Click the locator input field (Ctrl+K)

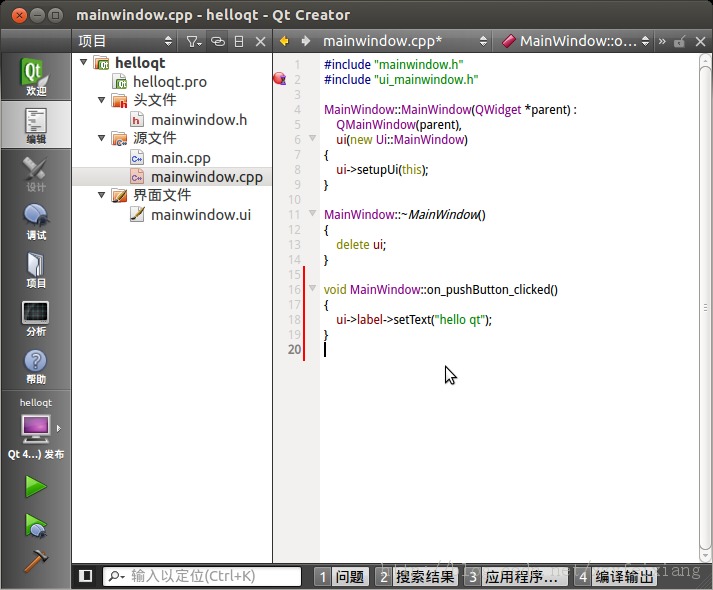click(x=202, y=576)
